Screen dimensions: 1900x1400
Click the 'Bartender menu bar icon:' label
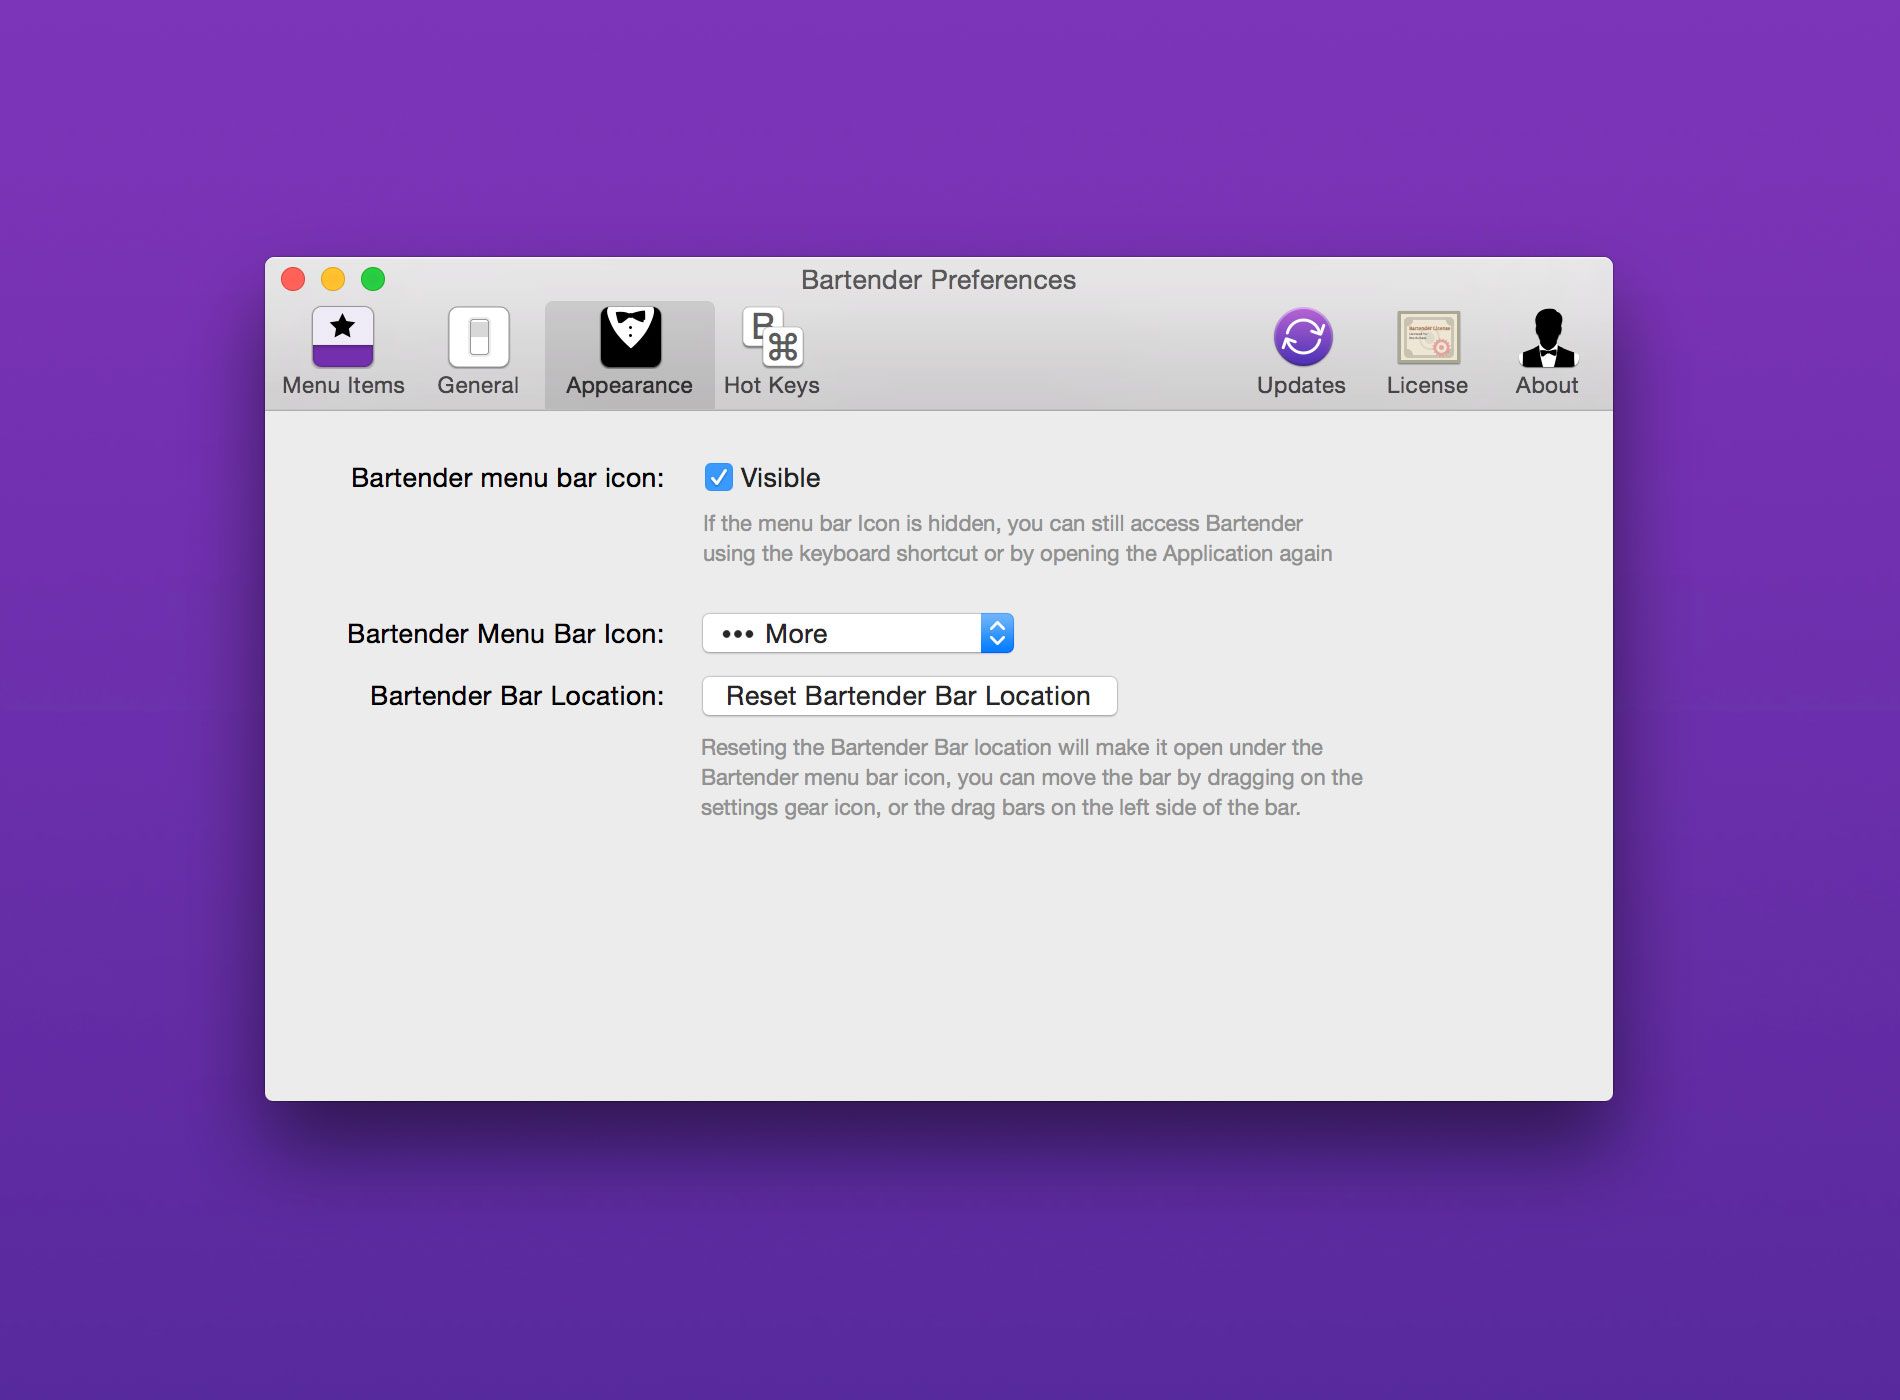point(507,478)
